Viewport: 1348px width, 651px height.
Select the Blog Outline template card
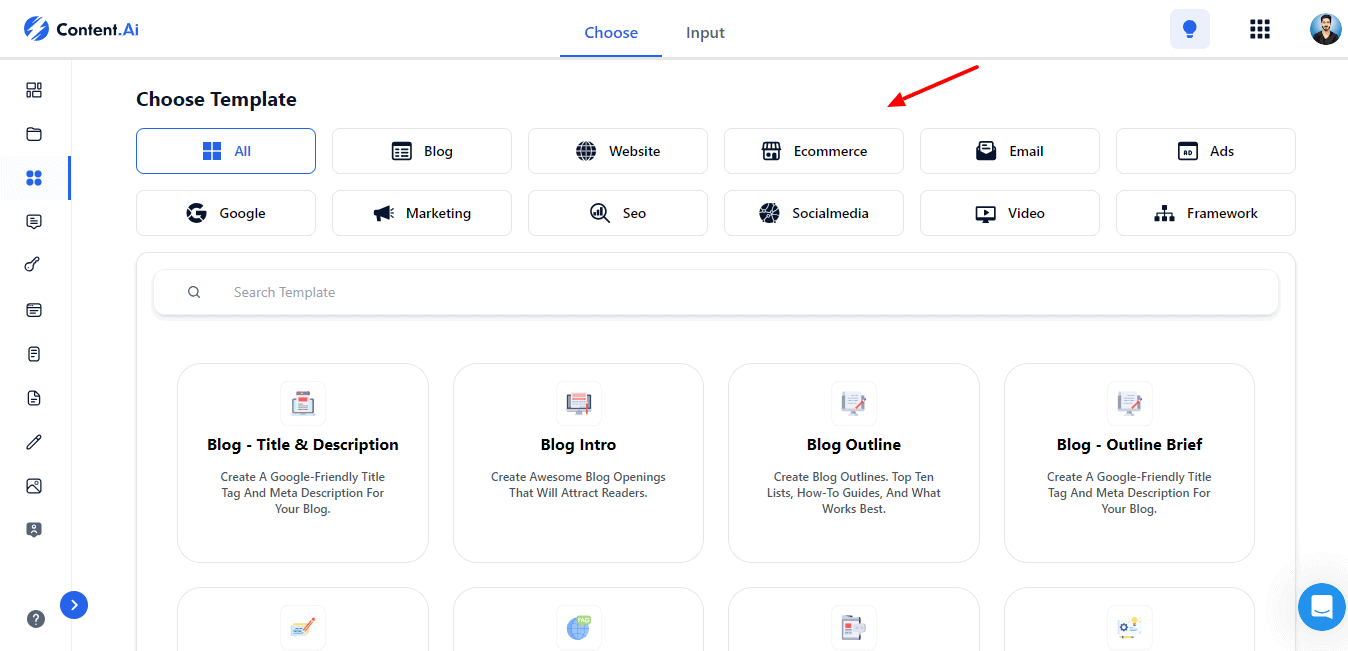coord(853,462)
